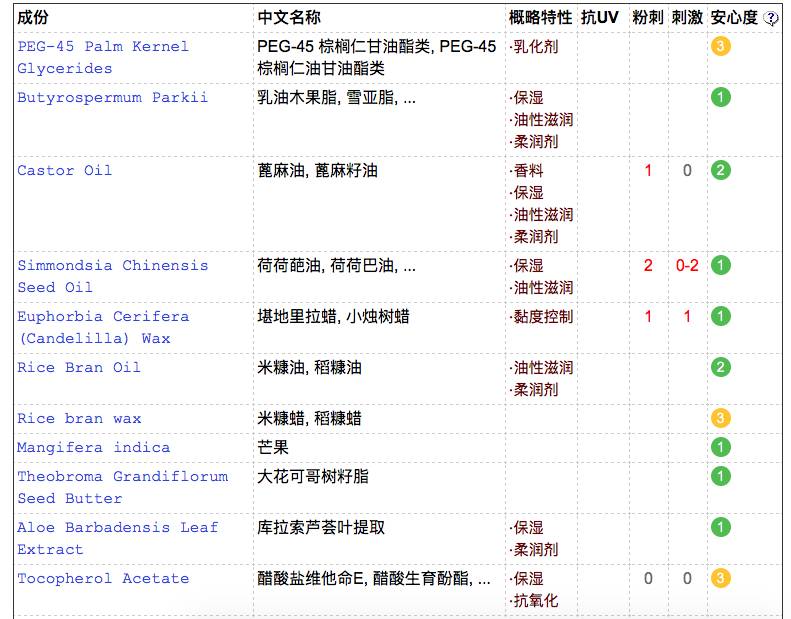Click Chinese name 库拉索芦荟叶提取
Viewport: 791px width, 619px height.
tap(321, 528)
